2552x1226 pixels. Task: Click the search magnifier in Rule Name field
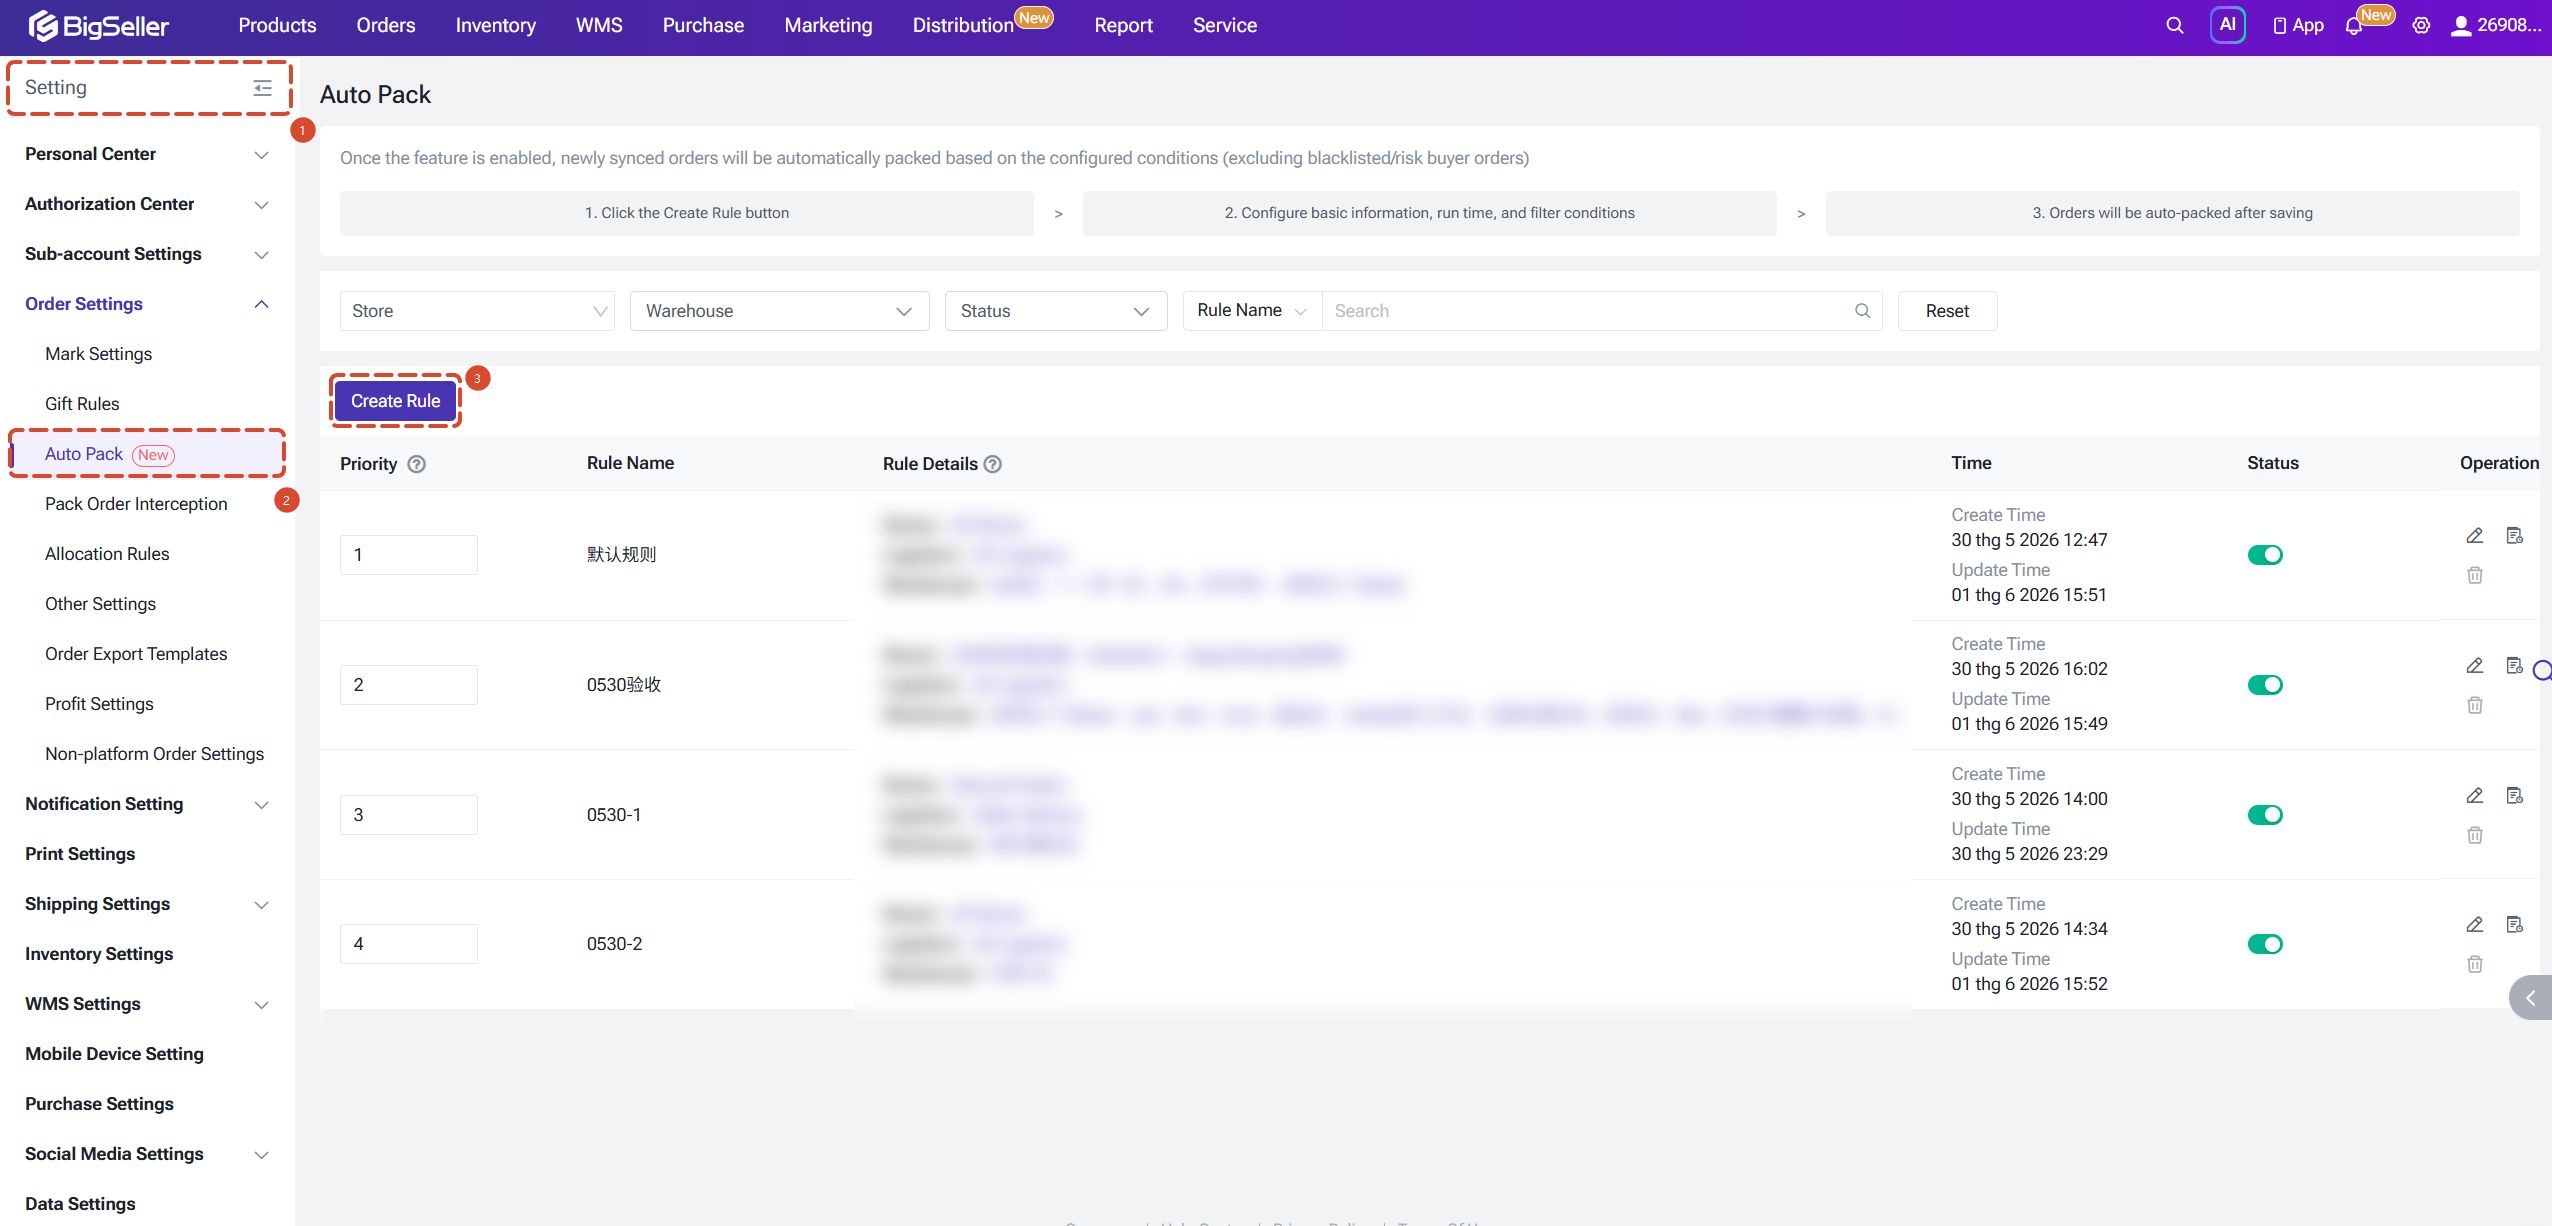(1862, 311)
